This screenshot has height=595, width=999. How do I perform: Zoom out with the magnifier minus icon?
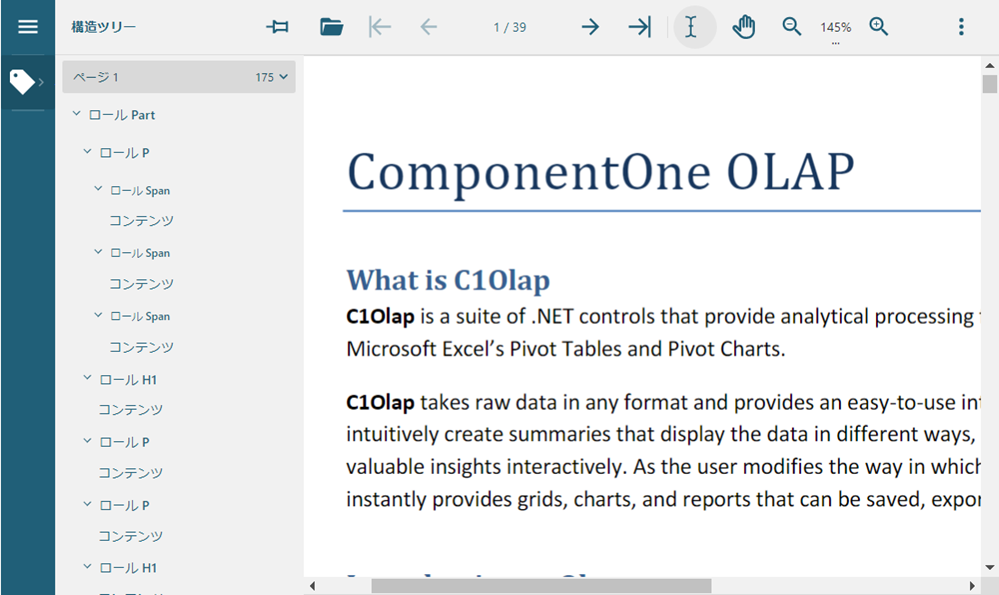(x=791, y=27)
